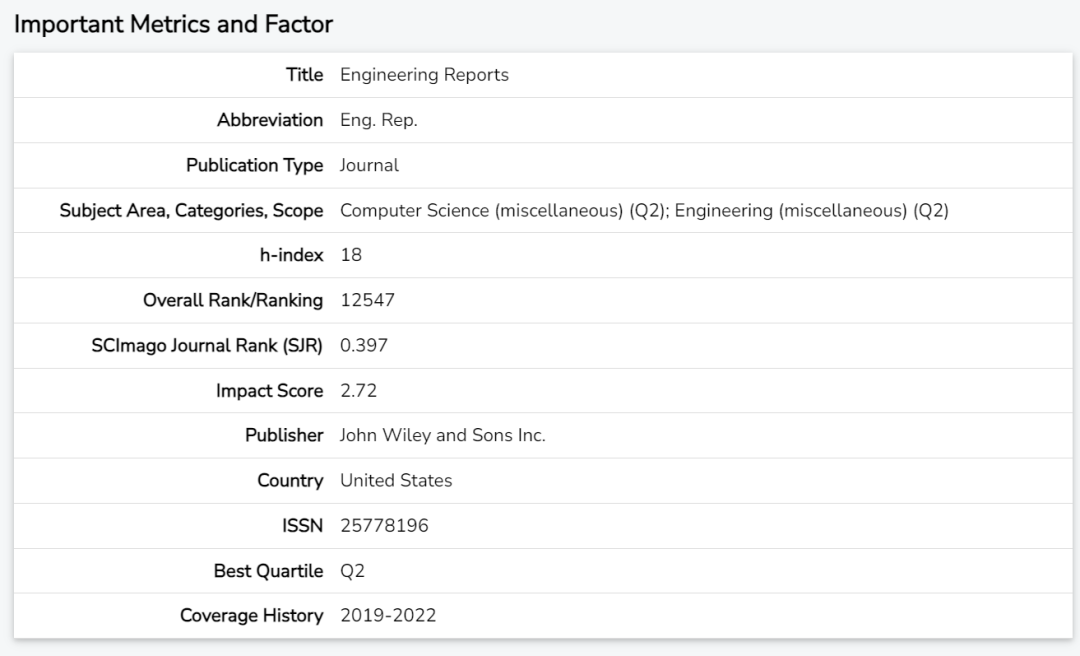Select the h-index value 18
The width and height of the screenshot is (1080, 656).
(x=351, y=255)
